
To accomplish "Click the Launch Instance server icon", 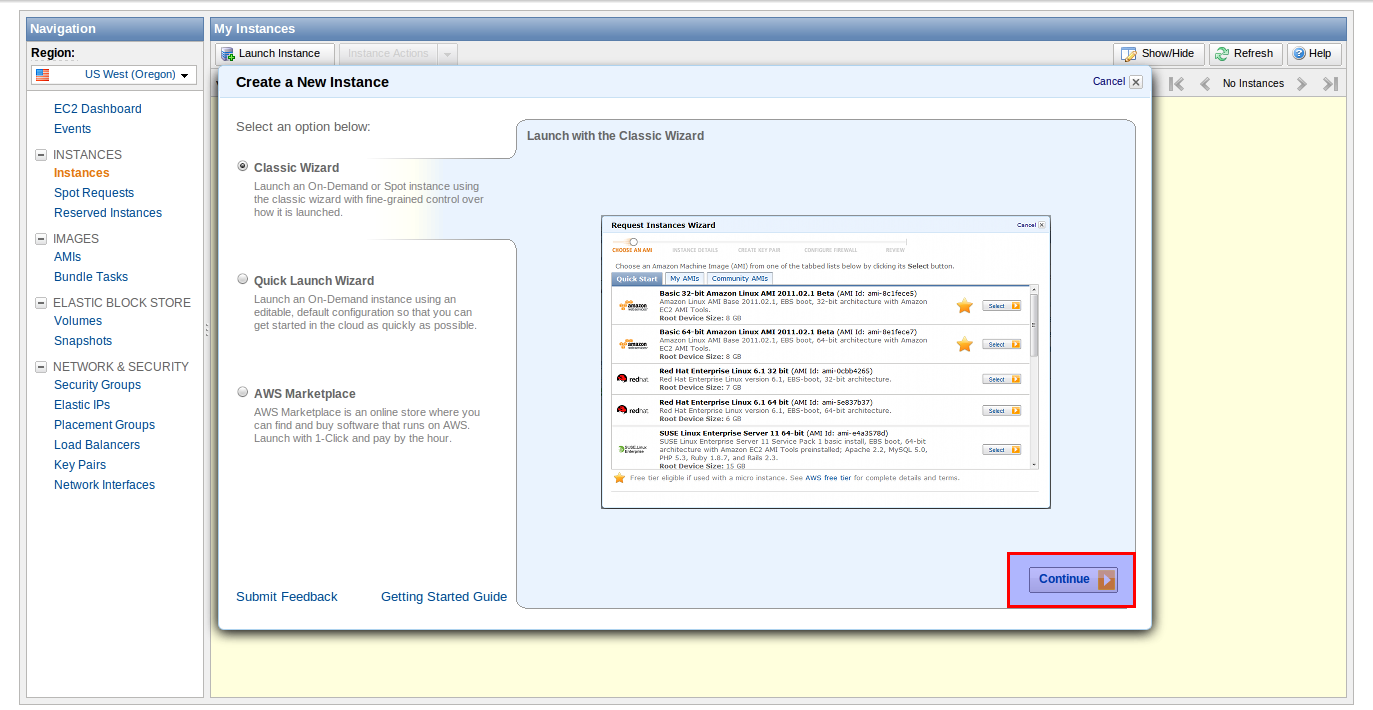I will [x=227, y=54].
